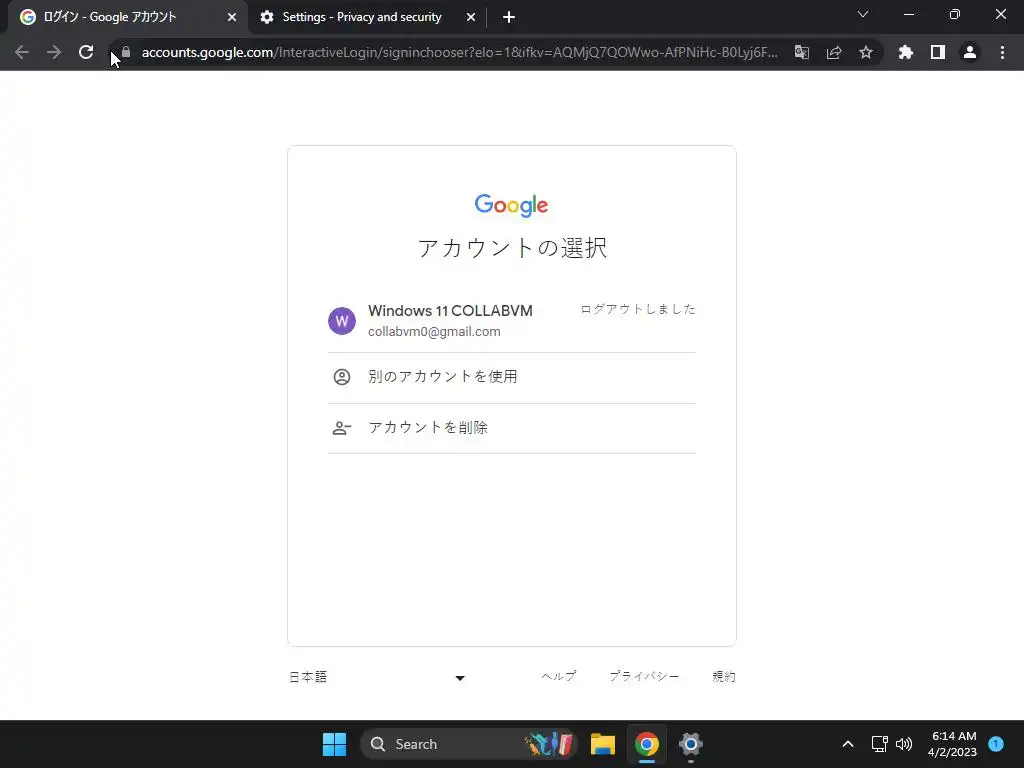The image size is (1024, 768).
Task: Click the ログアウトしました status text
Action: pyautogui.click(x=638, y=309)
